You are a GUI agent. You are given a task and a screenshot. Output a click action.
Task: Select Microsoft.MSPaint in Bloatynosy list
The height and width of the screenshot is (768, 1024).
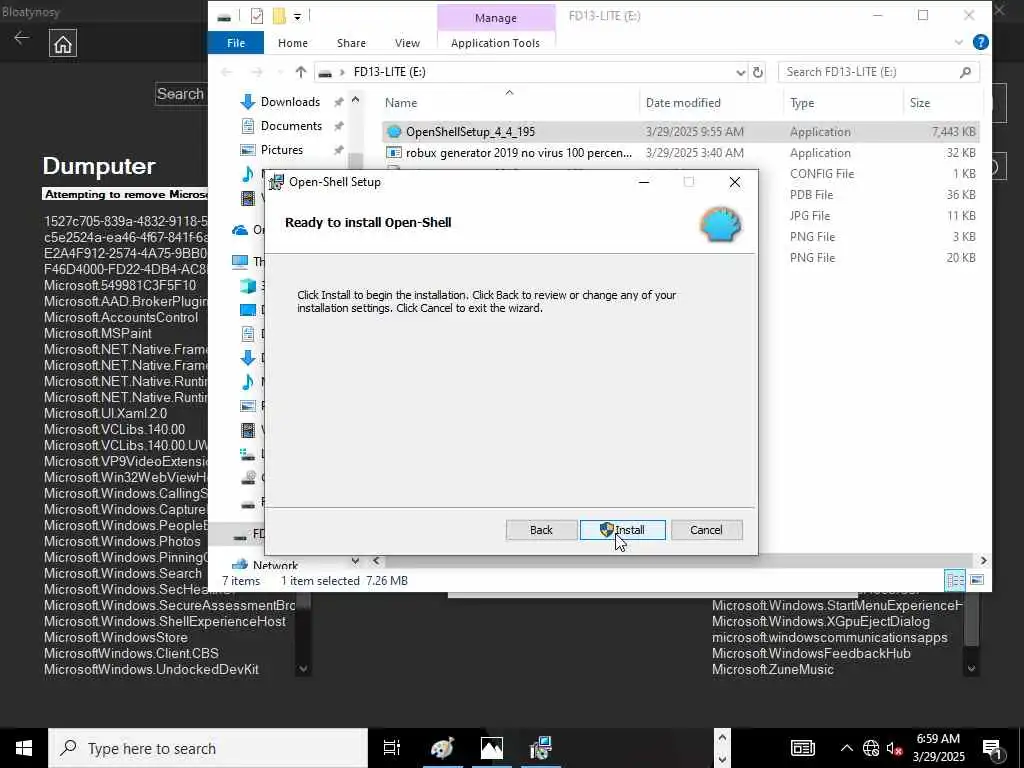click(97, 333)
